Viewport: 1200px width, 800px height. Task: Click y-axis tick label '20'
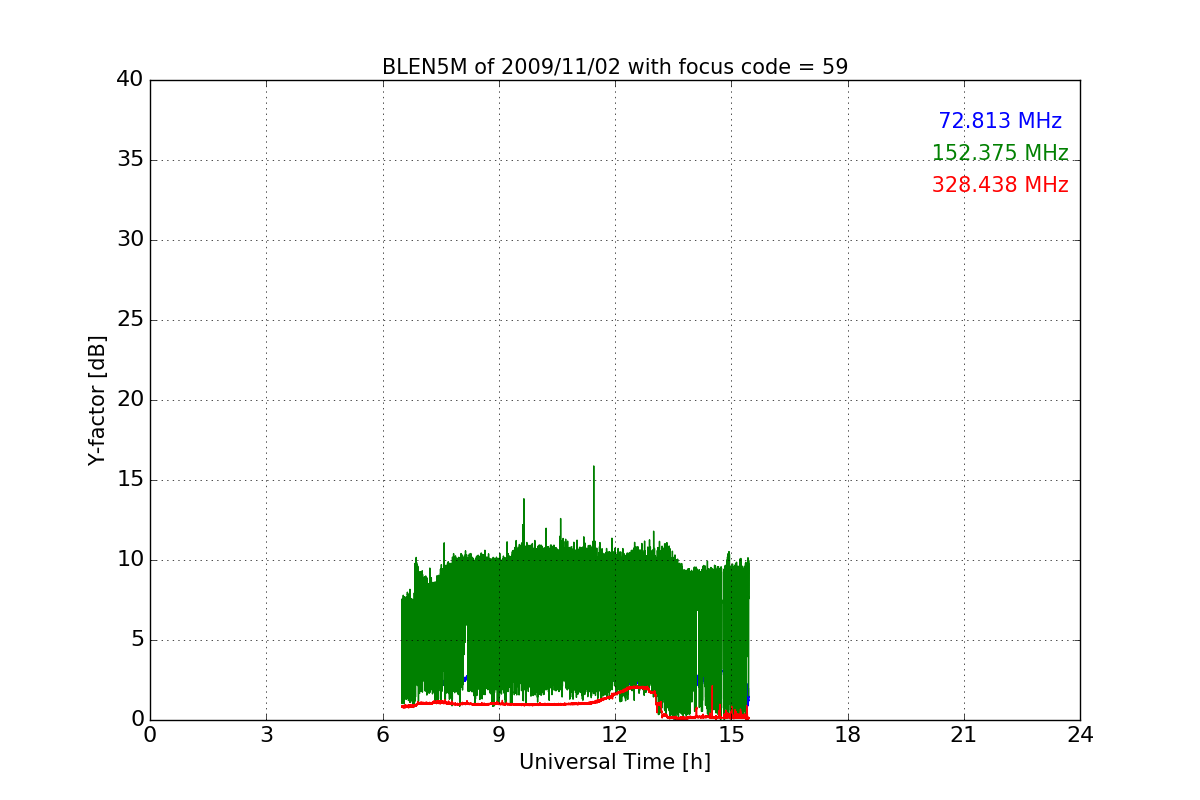pyautogui.click(x=130, y=400)
